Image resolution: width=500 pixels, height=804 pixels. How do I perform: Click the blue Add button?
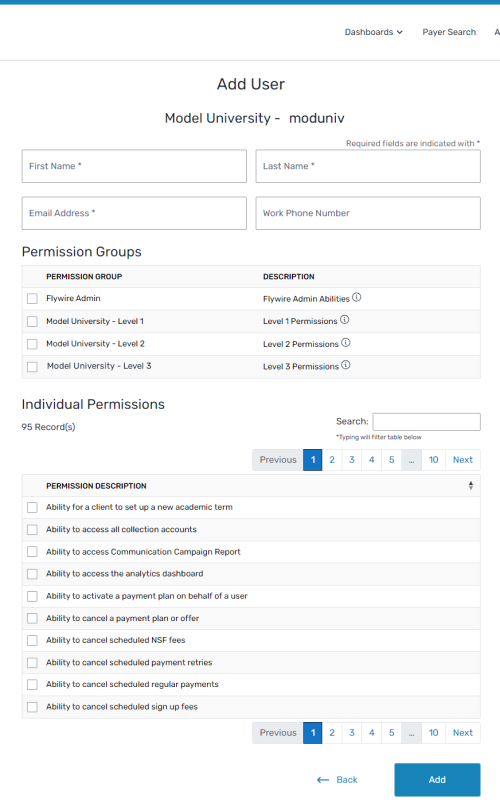[437, 779]
